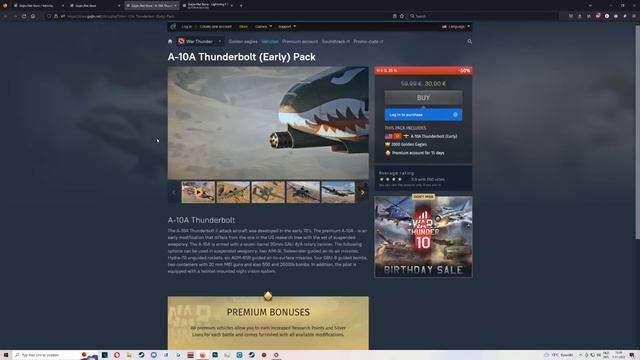Select the third gallery thumbnail
The image size is (640, 360).
pos(268,192)
